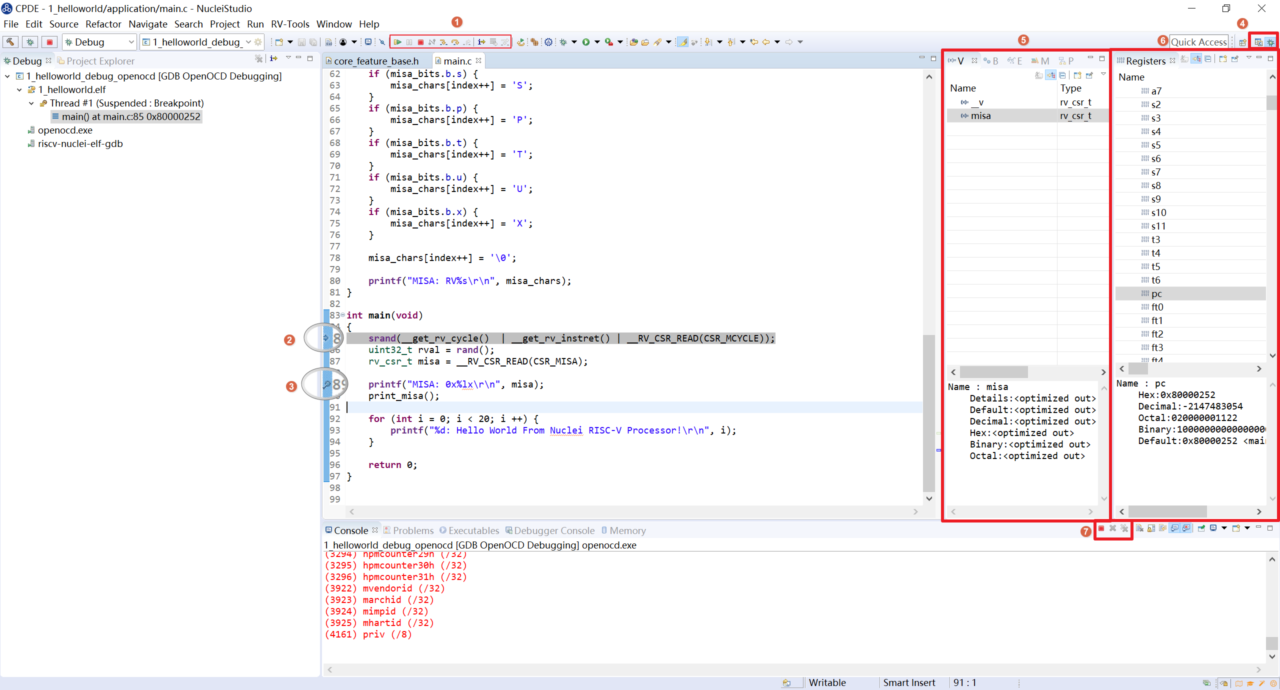The width and height of the screenshot is (1280, 690).
Task: Open the Executables tab
Action: 468,530
